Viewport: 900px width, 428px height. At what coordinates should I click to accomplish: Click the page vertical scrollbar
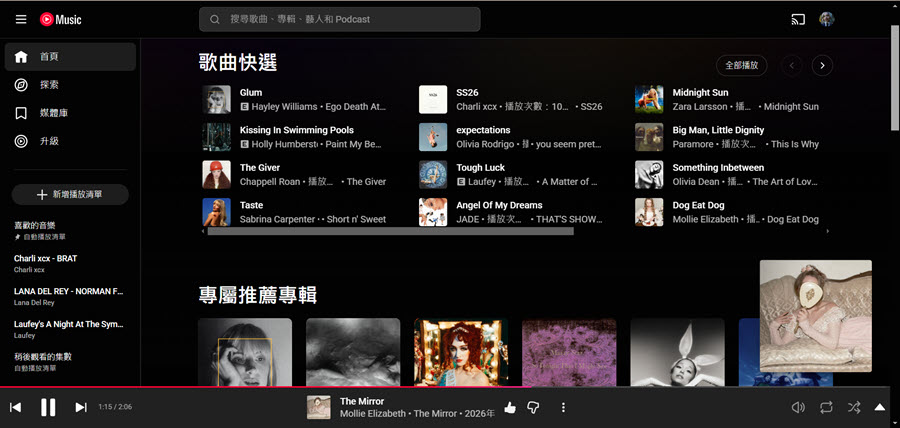(895, 78)
